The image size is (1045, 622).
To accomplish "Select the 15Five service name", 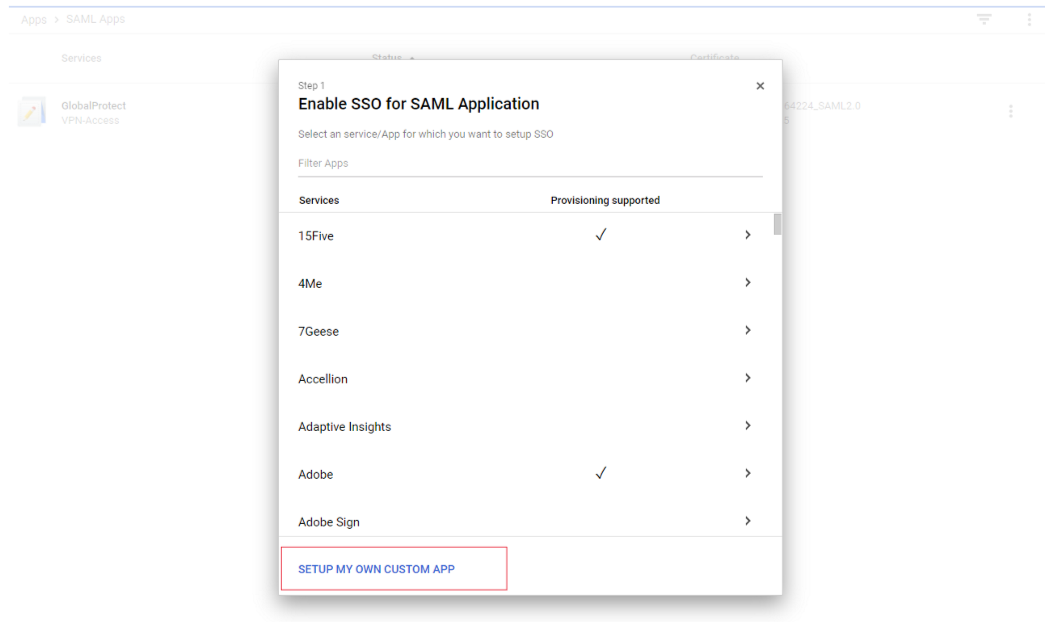I will (316, 236).
